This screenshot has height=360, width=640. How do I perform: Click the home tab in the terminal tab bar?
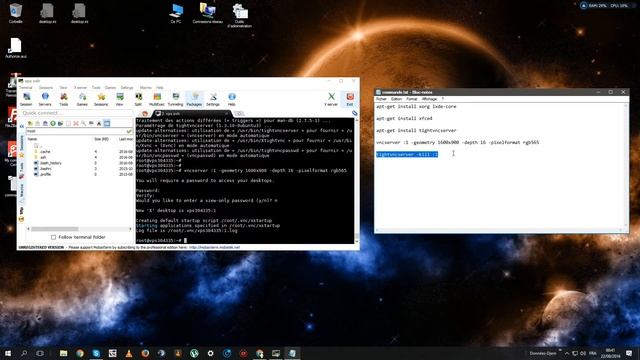(x=144, y=113)
